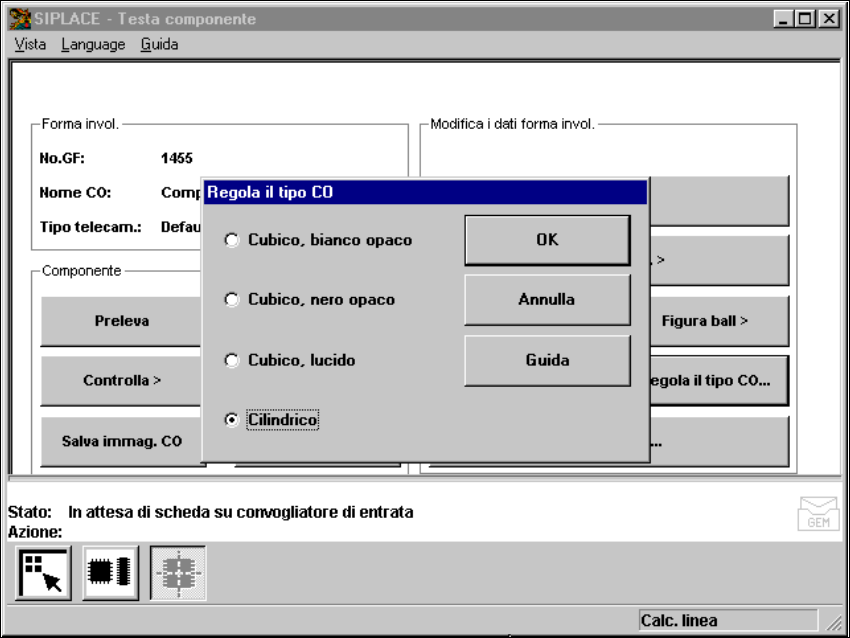Expand the Controlla > submenu button

pyautogui.click(x=122, y=381)
